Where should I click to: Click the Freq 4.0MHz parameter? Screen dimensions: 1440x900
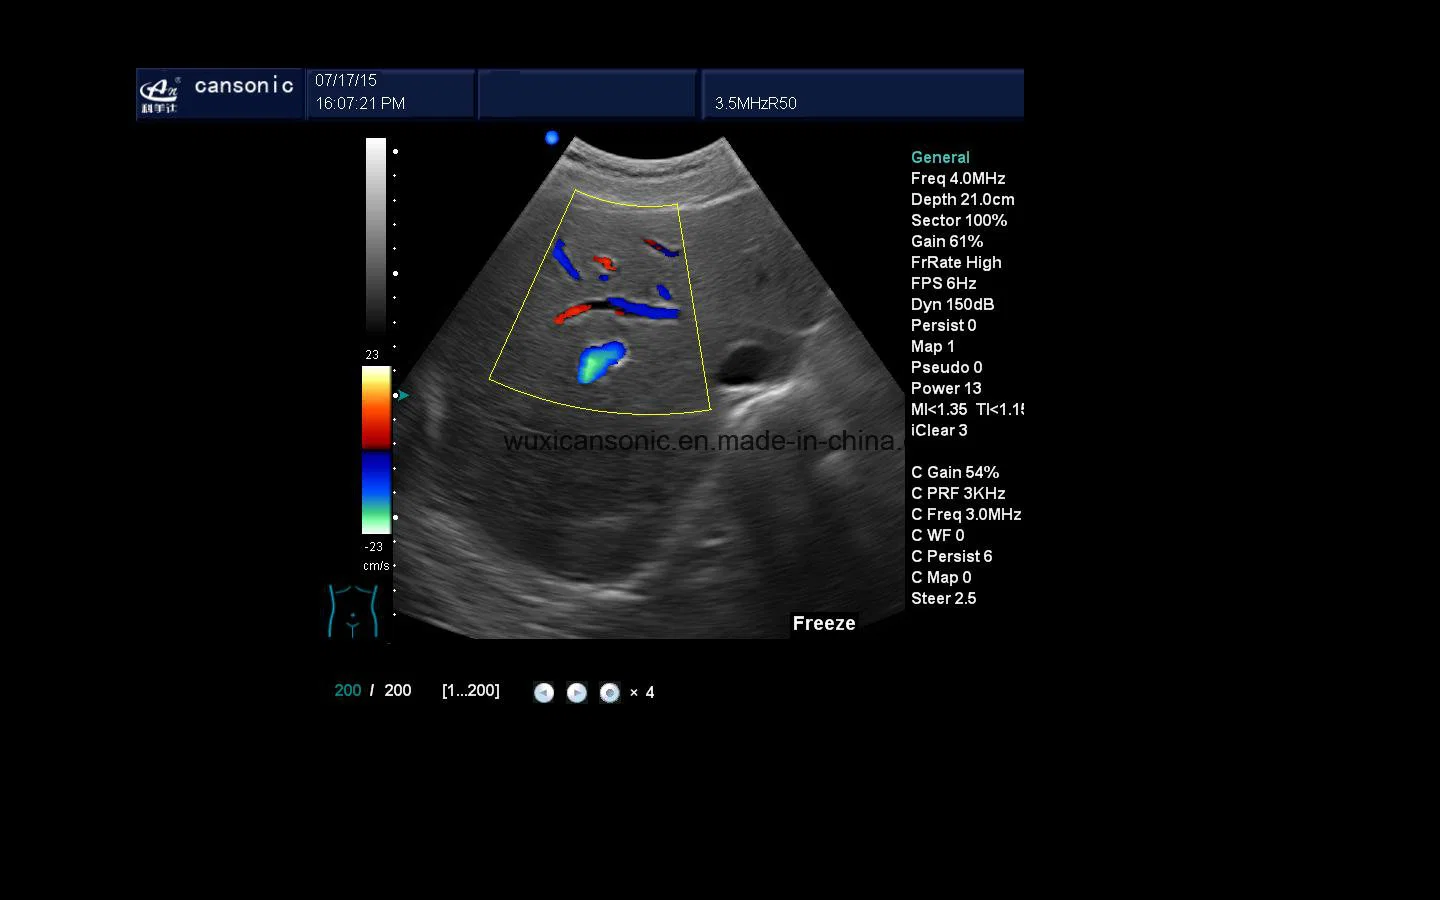click(958, 178)
